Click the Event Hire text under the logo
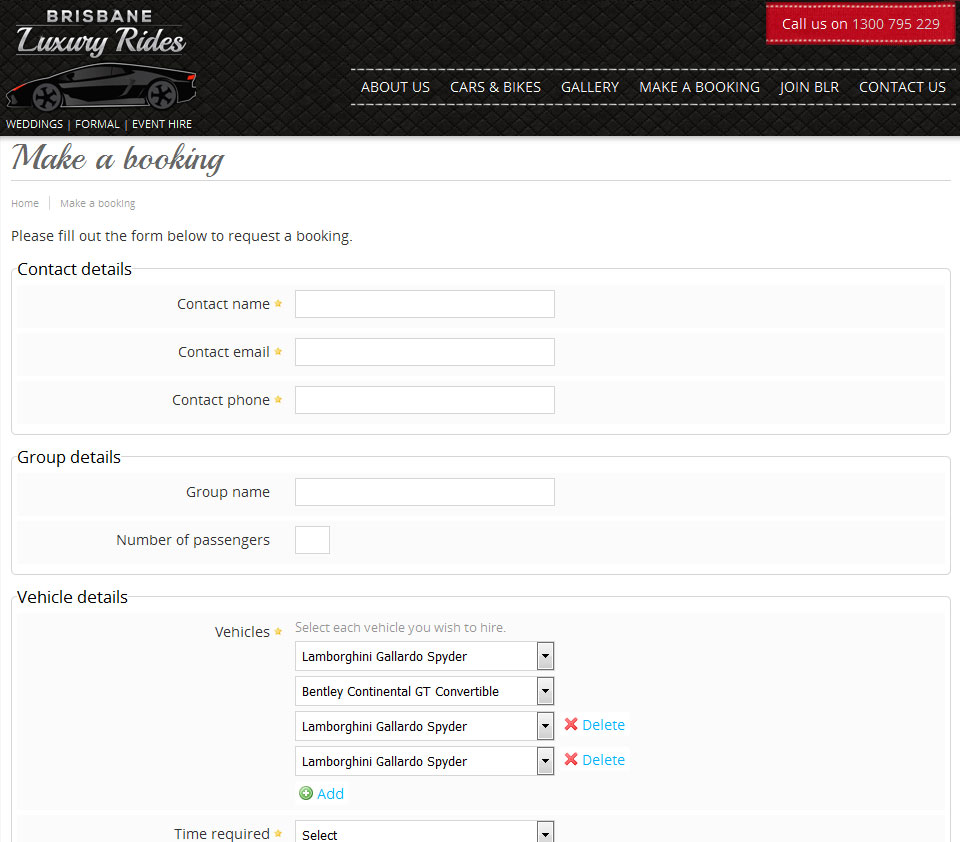960x842 pixels. point(162,124)
